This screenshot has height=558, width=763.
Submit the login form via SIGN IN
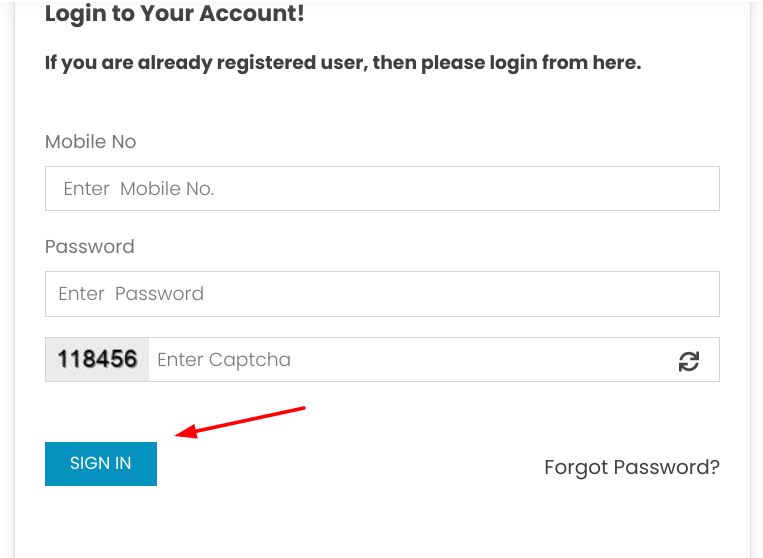[x=101, y=464]
